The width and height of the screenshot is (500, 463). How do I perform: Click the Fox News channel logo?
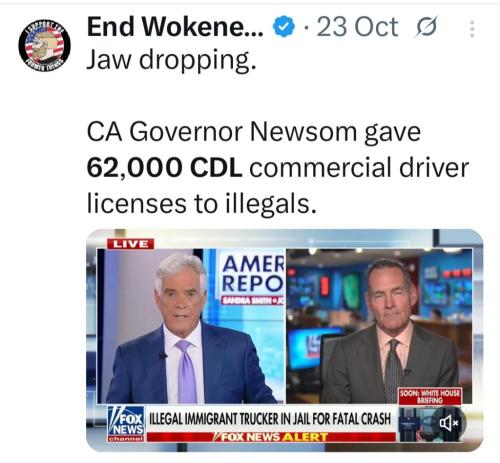(126, 423)
